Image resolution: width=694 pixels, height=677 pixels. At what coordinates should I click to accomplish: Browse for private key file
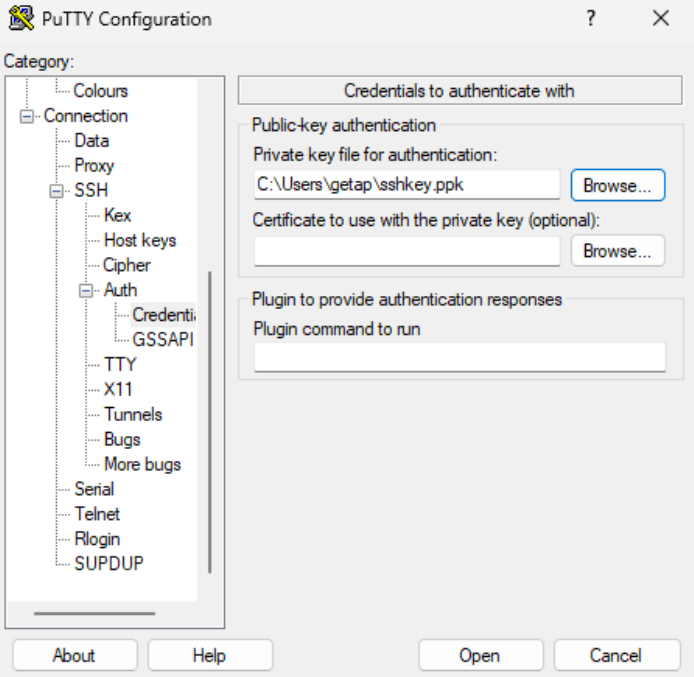617,185
